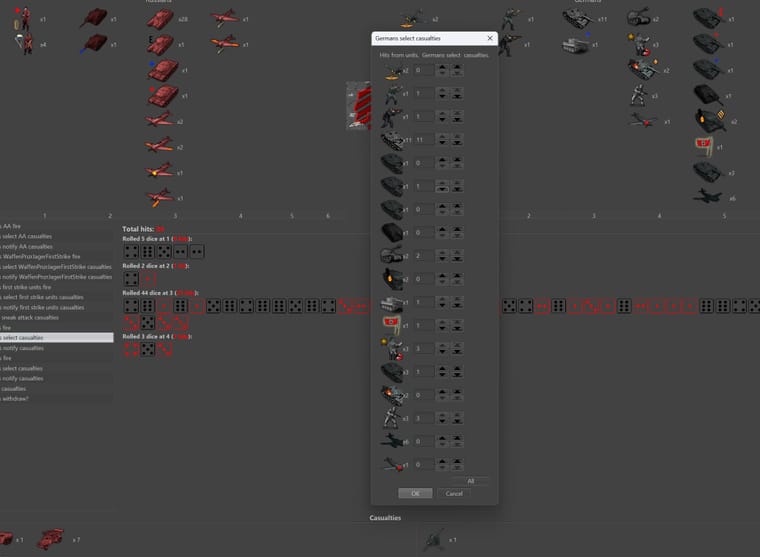The height and width of the screenshot is (557, 760).
Task: Set x6 plane casualties to maximum
Action: [x=457, y=438]
